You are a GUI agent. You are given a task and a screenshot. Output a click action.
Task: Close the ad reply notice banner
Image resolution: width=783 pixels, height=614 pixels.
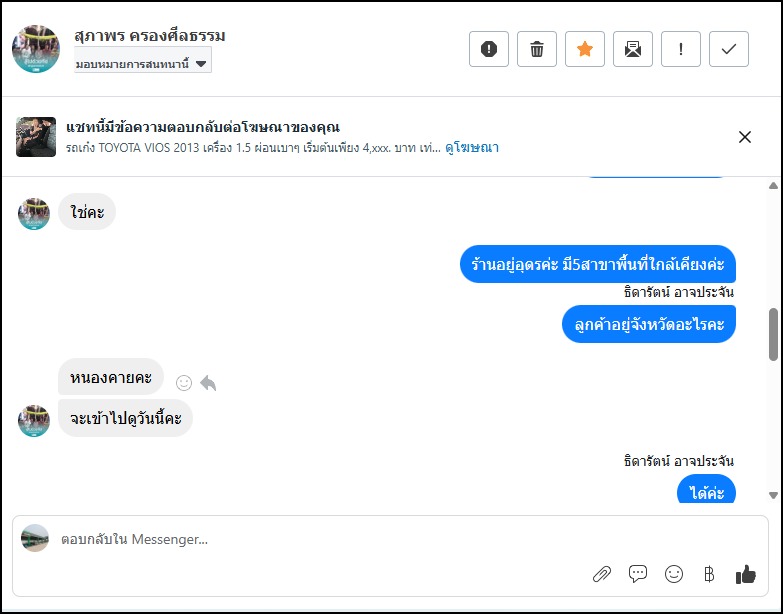[x=744, y=137]
